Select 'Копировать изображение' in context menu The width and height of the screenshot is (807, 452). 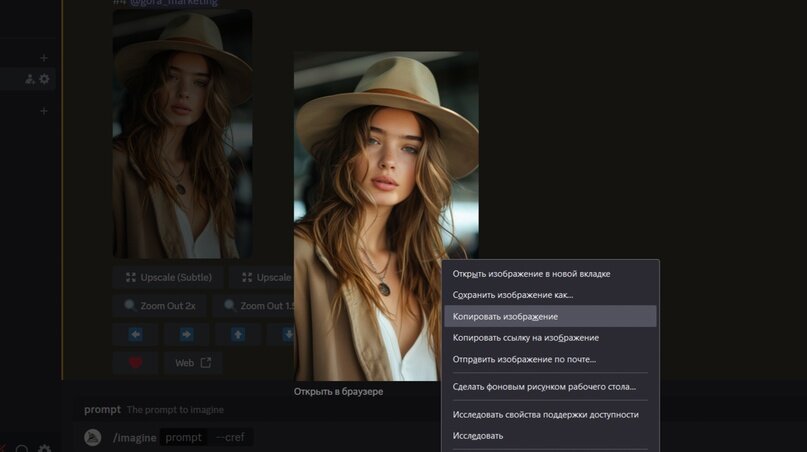pyautogui.click(x=550, y=316)
